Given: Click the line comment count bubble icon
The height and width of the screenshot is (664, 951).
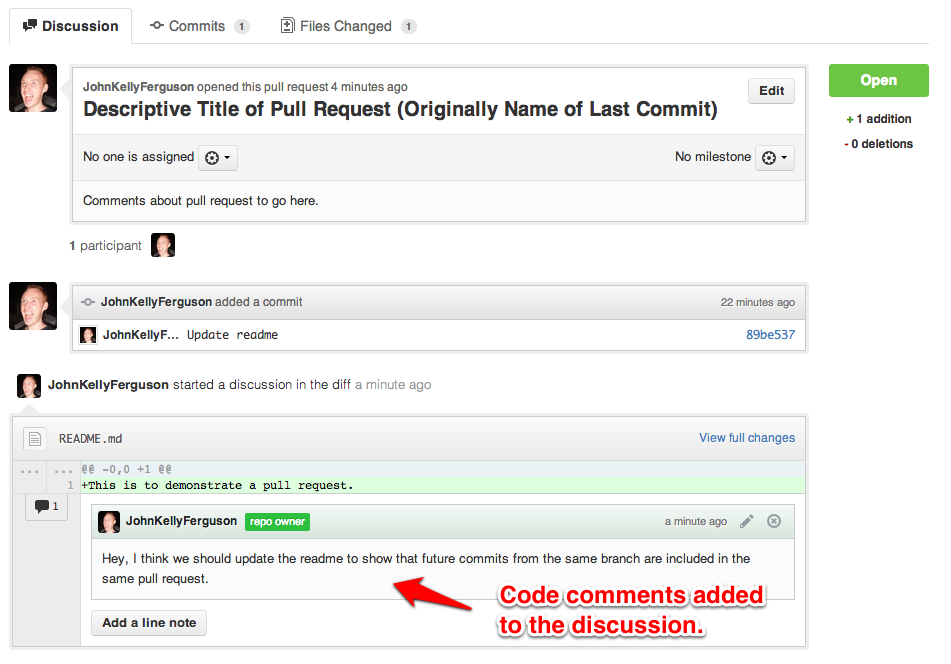Looking at the screenshot, I should [x=46, y=507].
